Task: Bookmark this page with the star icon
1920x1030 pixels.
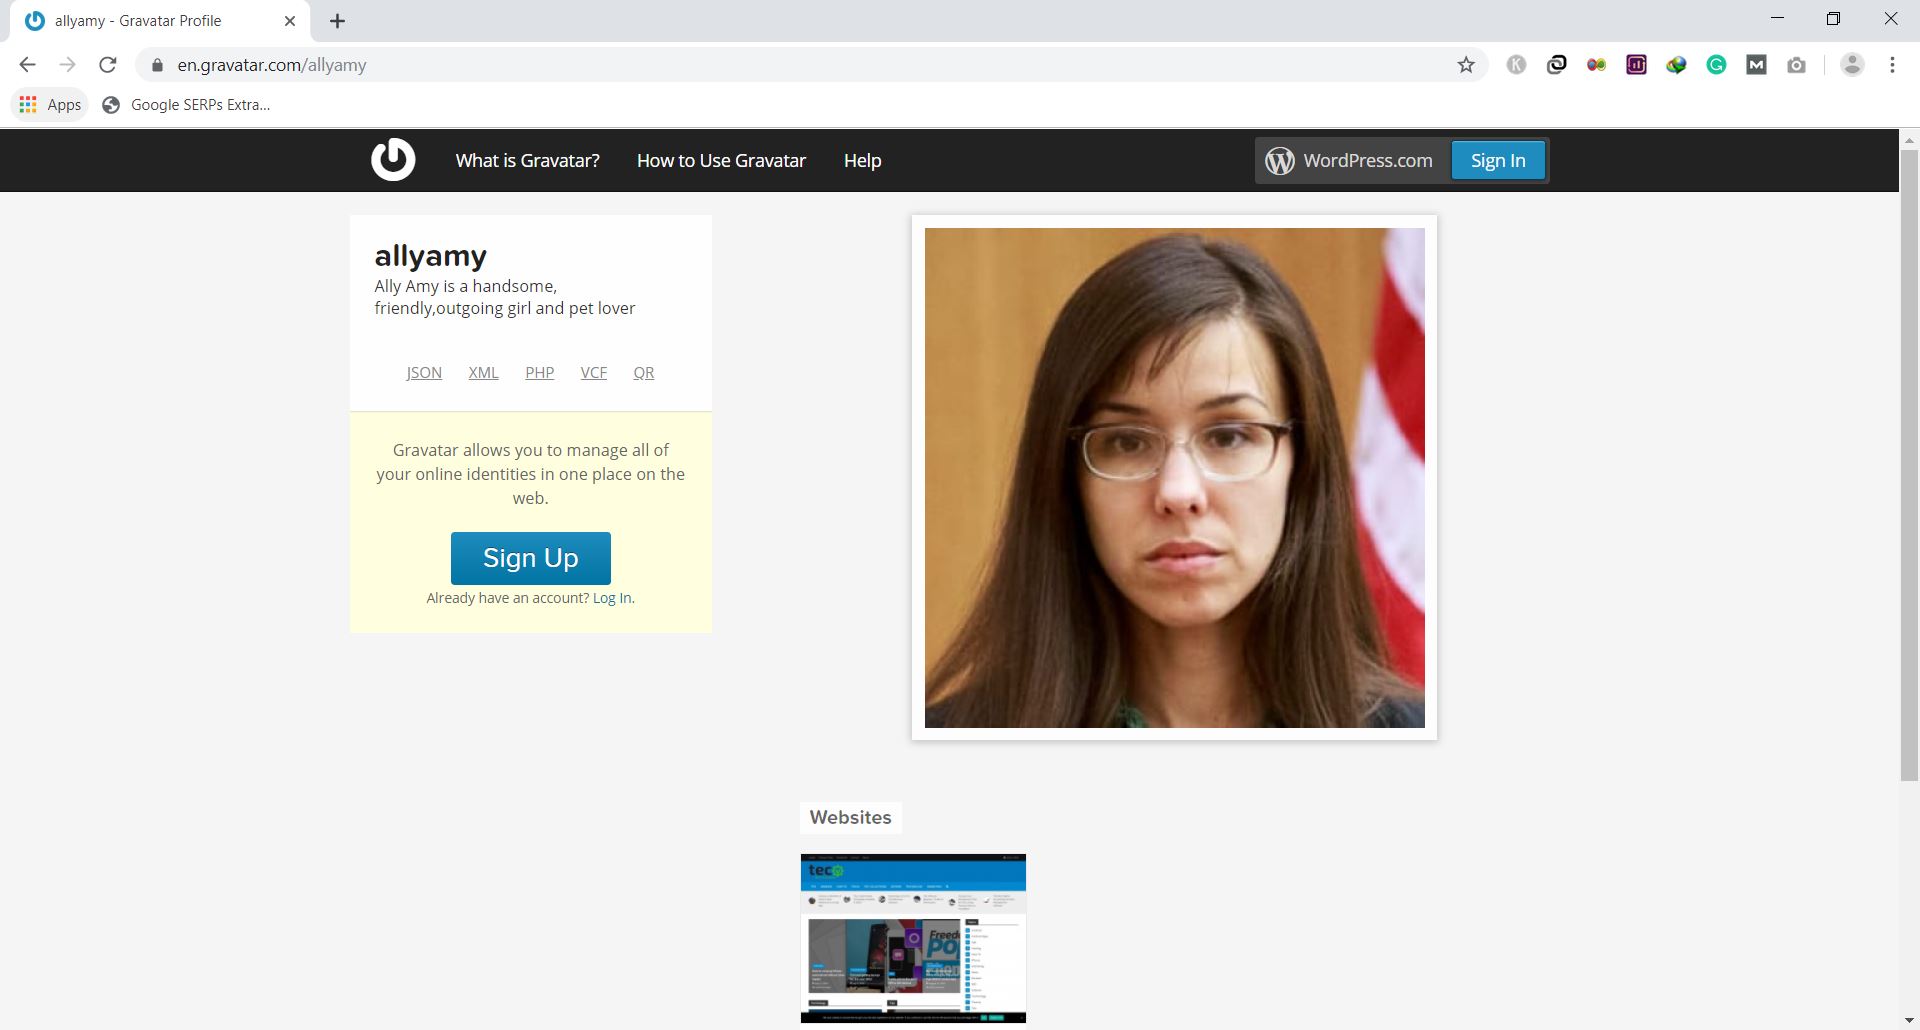Action: click(1466, 65)
